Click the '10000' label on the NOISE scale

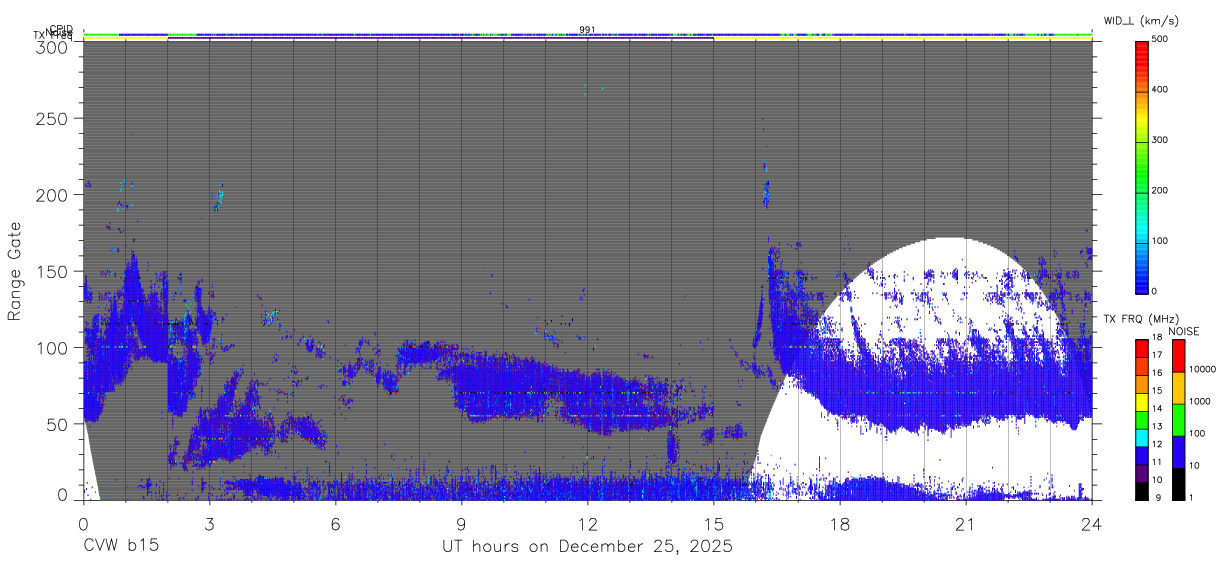click(1202, 370)
